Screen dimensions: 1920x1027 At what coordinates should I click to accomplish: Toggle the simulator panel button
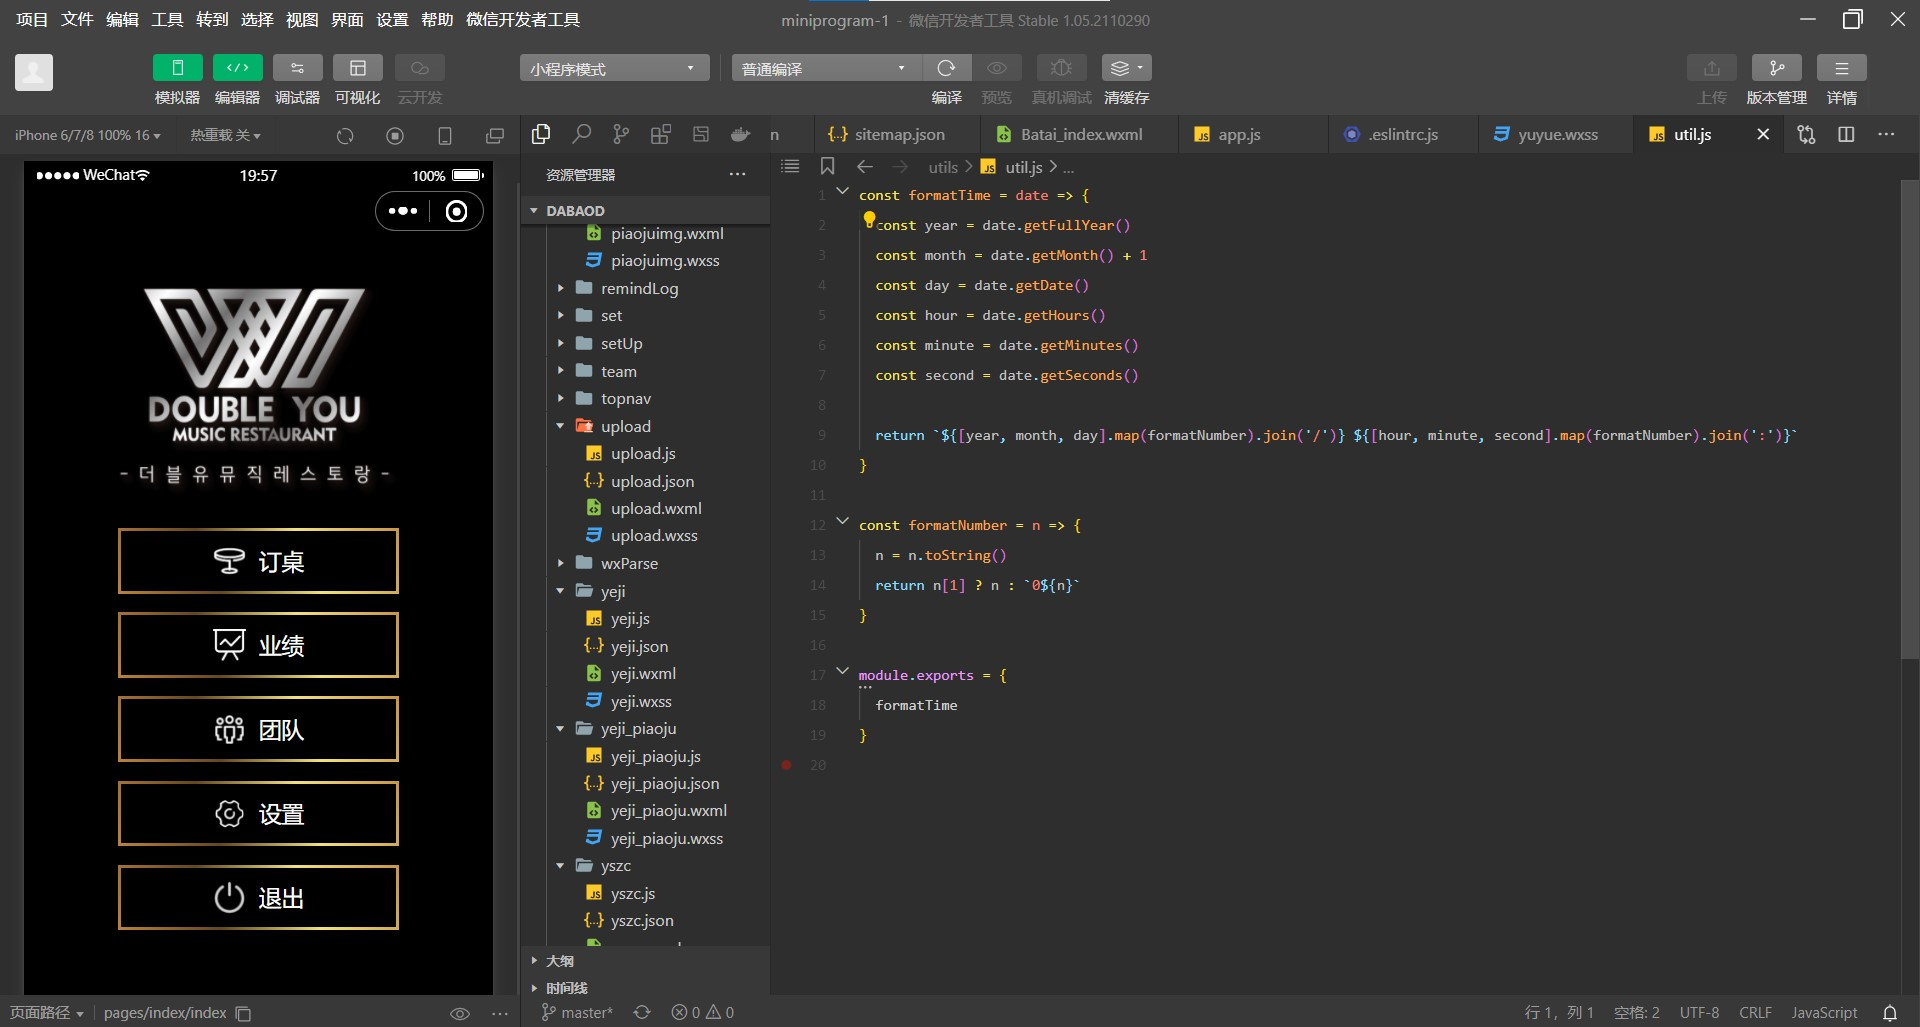coord(177,68)
